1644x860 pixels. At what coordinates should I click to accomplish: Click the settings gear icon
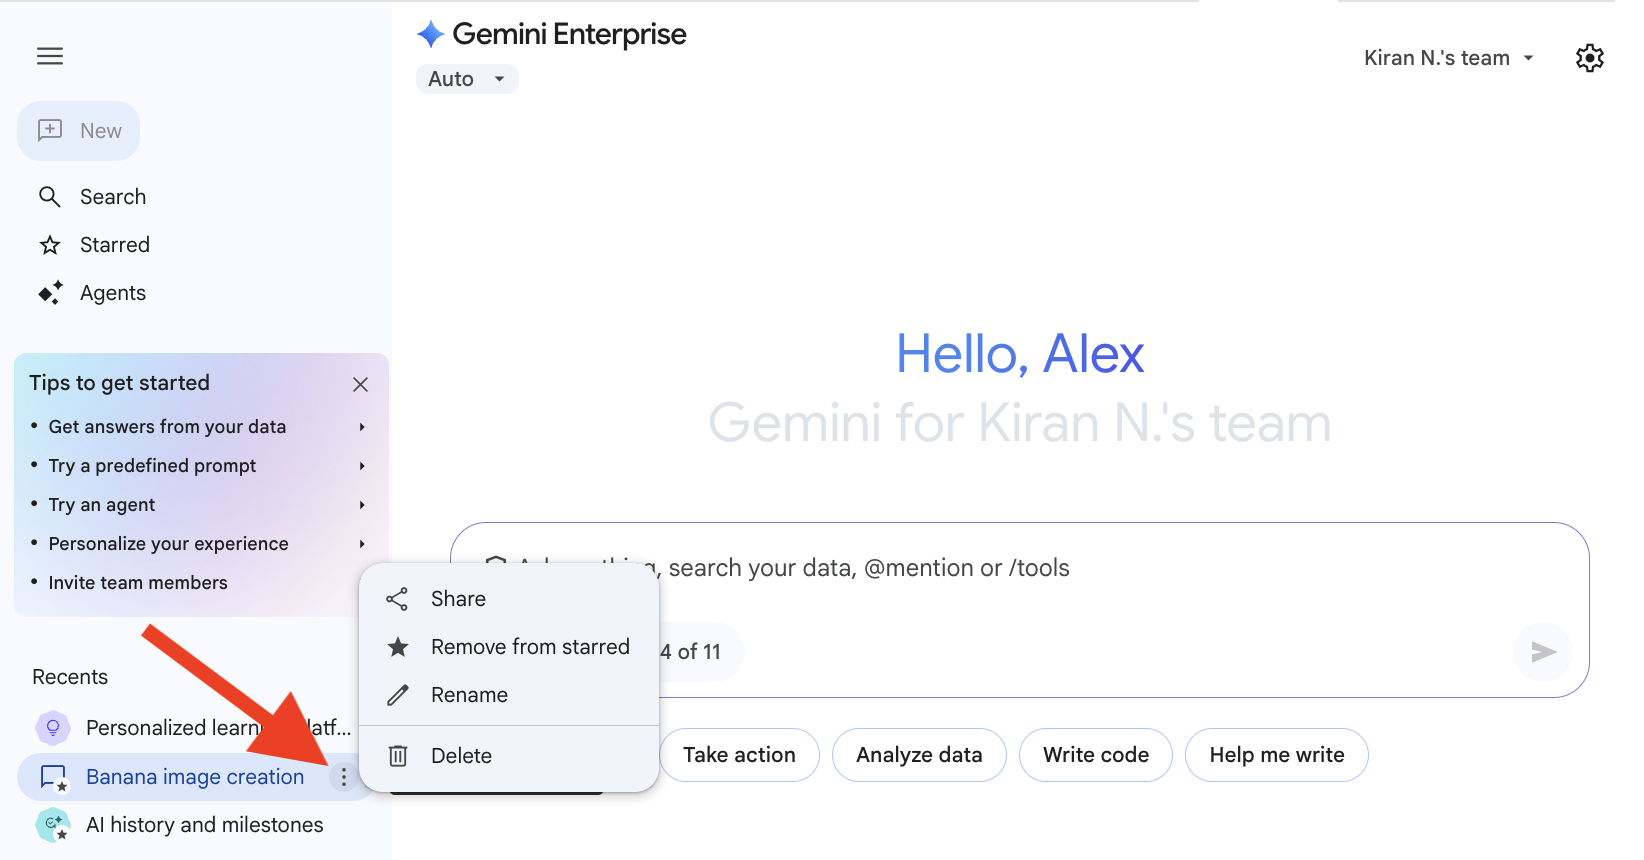(x=1589, y=58)
